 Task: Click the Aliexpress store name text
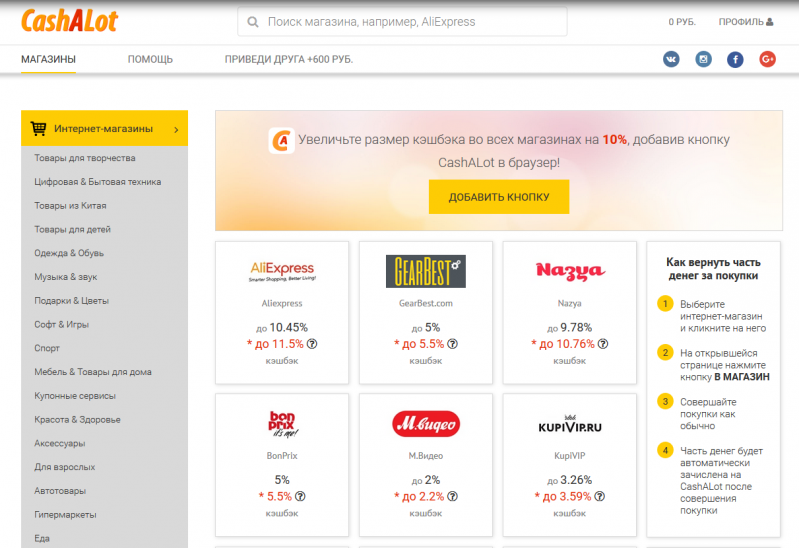pos(282,303)
